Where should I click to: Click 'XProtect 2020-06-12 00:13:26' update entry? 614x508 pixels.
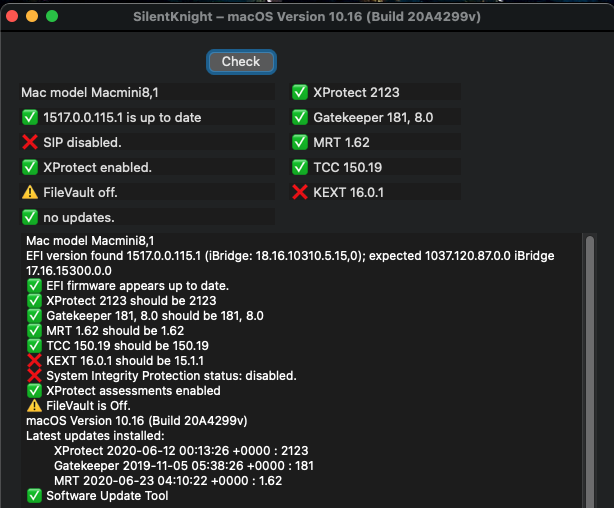pyautogui.click(x=181, y=451)
